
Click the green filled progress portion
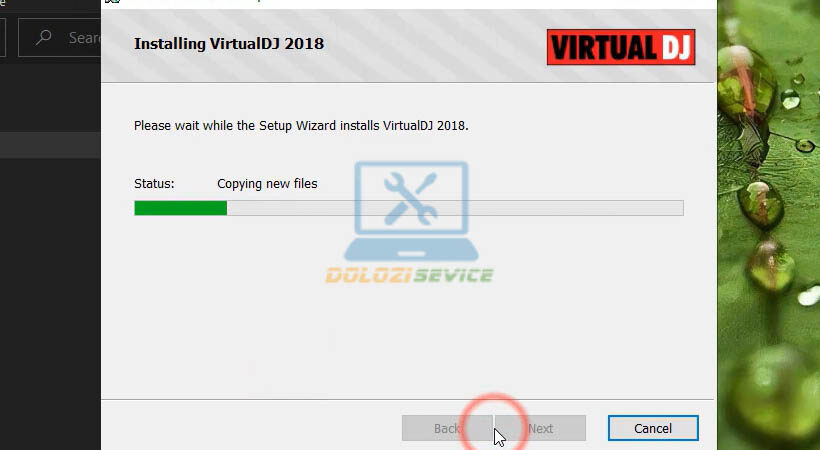tap(180, 208)
